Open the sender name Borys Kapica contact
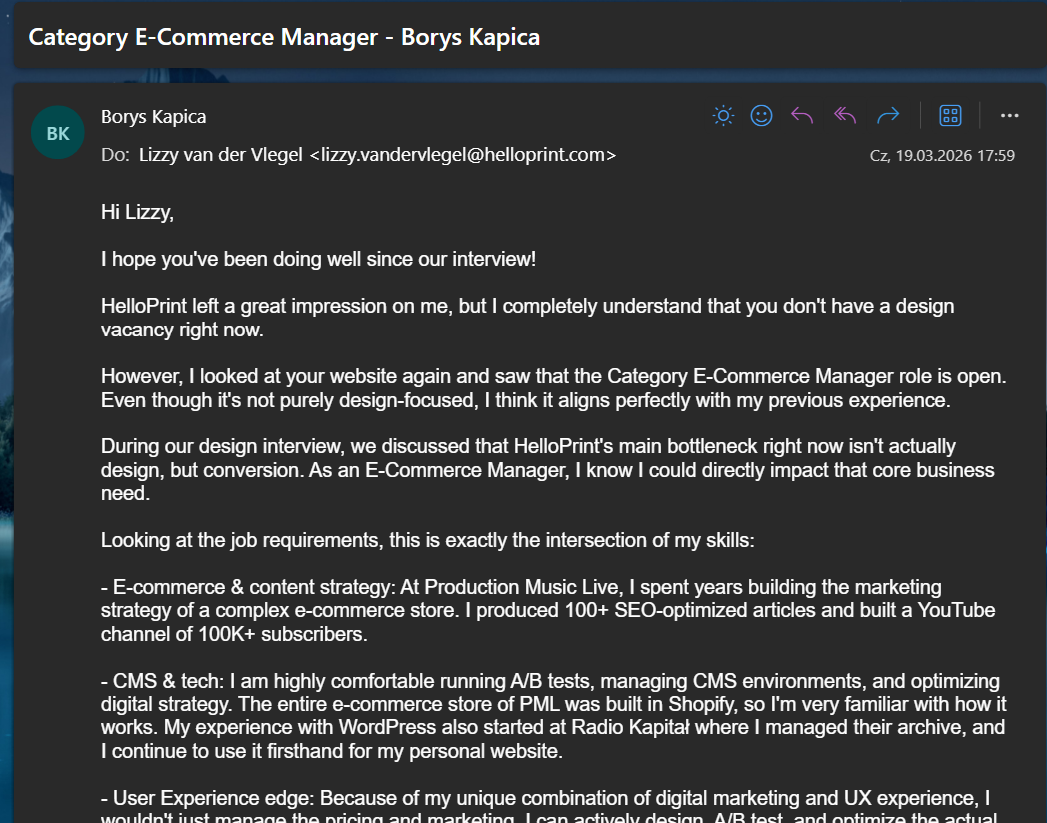The height and width of the screenshot is (823, 1047). coord(154,117)
